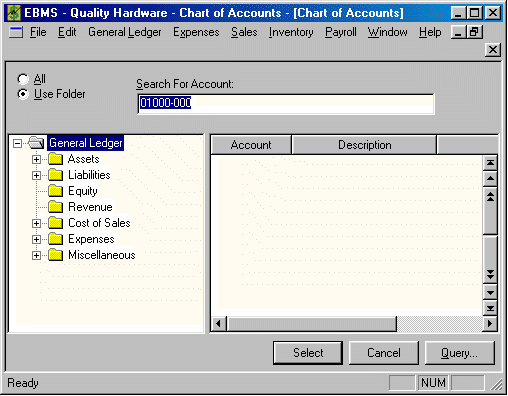Click the Cost of Sales folder icon
Image resolution: width=508 pixels, height=396 pixels.
[55, 223]
